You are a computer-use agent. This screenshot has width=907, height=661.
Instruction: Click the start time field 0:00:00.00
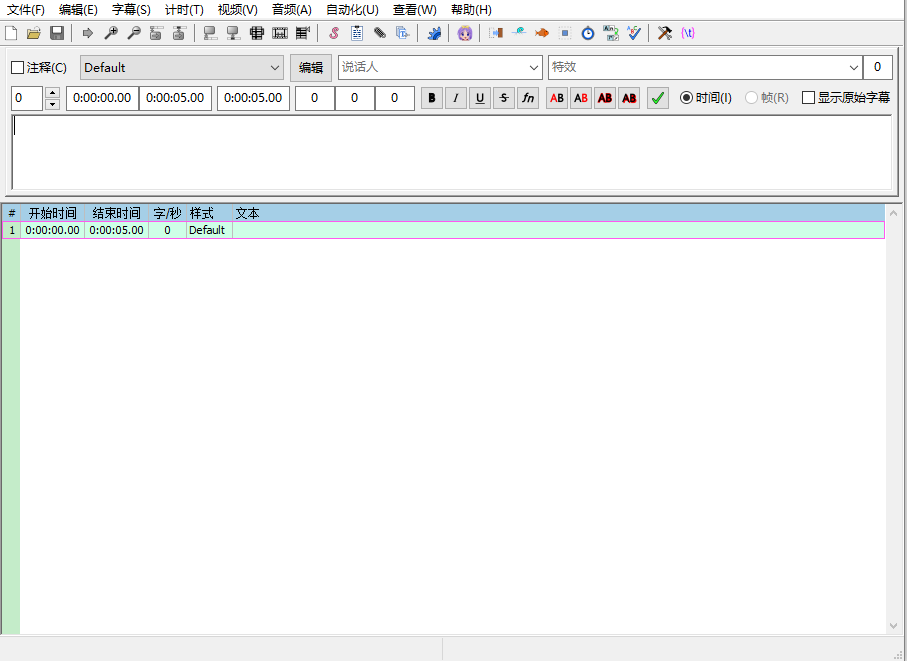pyautogui.click(x=102, y=98)
